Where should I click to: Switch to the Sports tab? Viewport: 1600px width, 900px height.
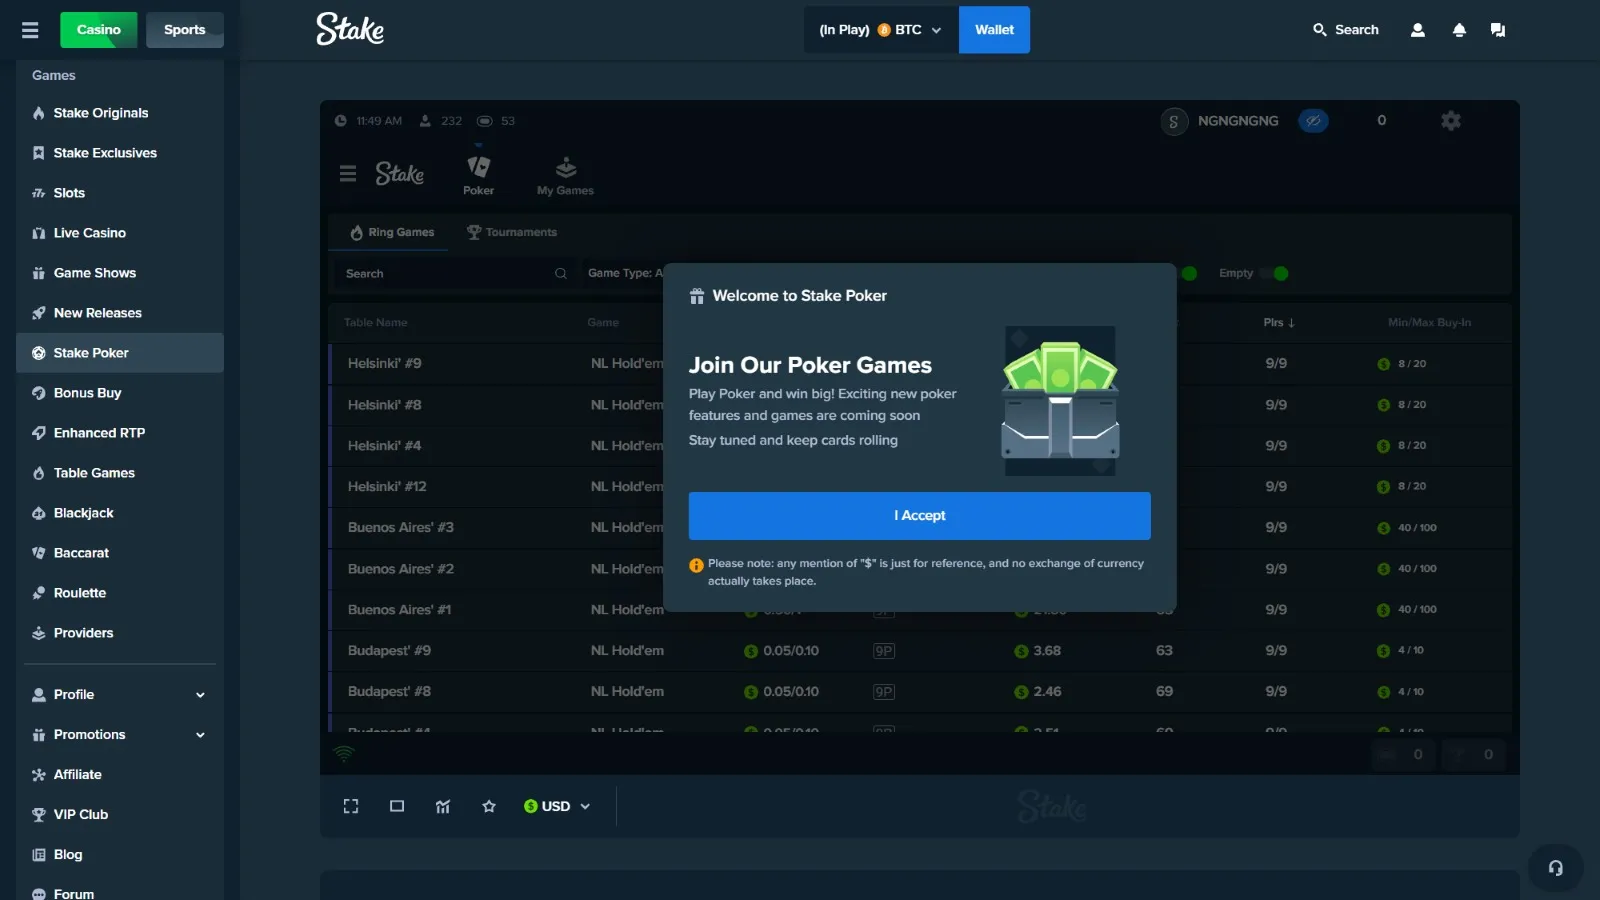184,30
